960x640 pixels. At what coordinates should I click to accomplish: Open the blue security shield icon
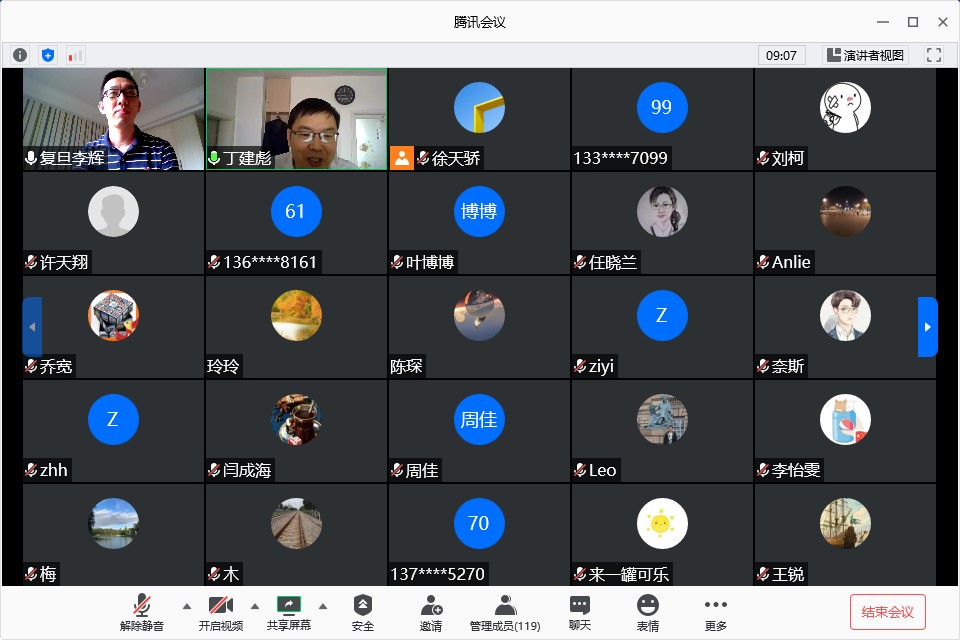47,55
